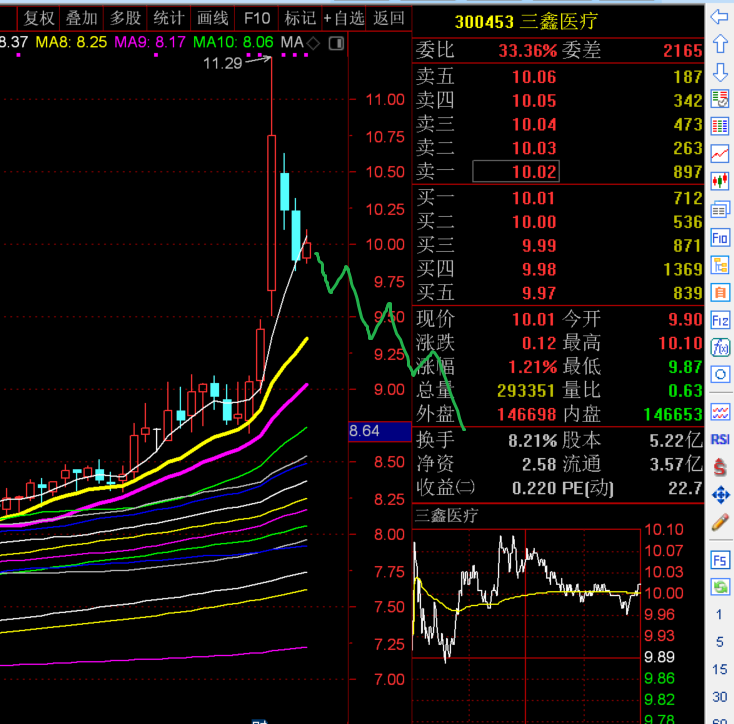Click the 11.29 high price label

tap(222, 63)
